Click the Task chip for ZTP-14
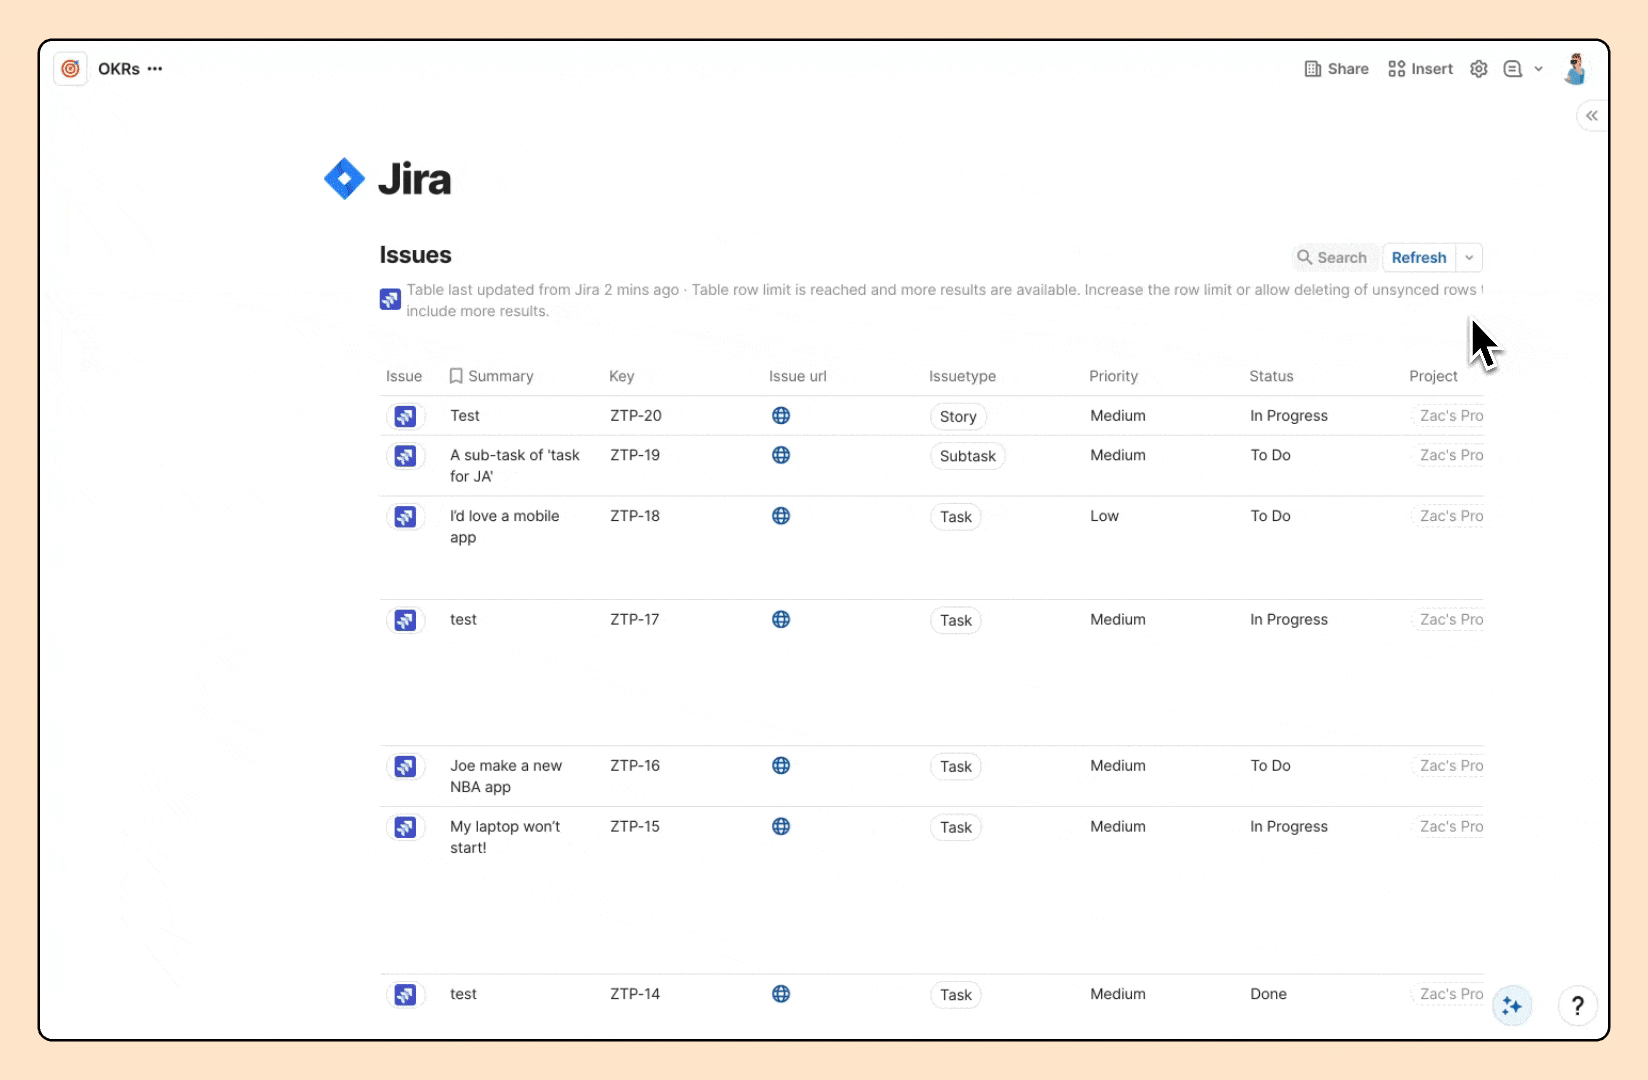This screenshot has height=1080, width=1648. click(x=956, y=995)
